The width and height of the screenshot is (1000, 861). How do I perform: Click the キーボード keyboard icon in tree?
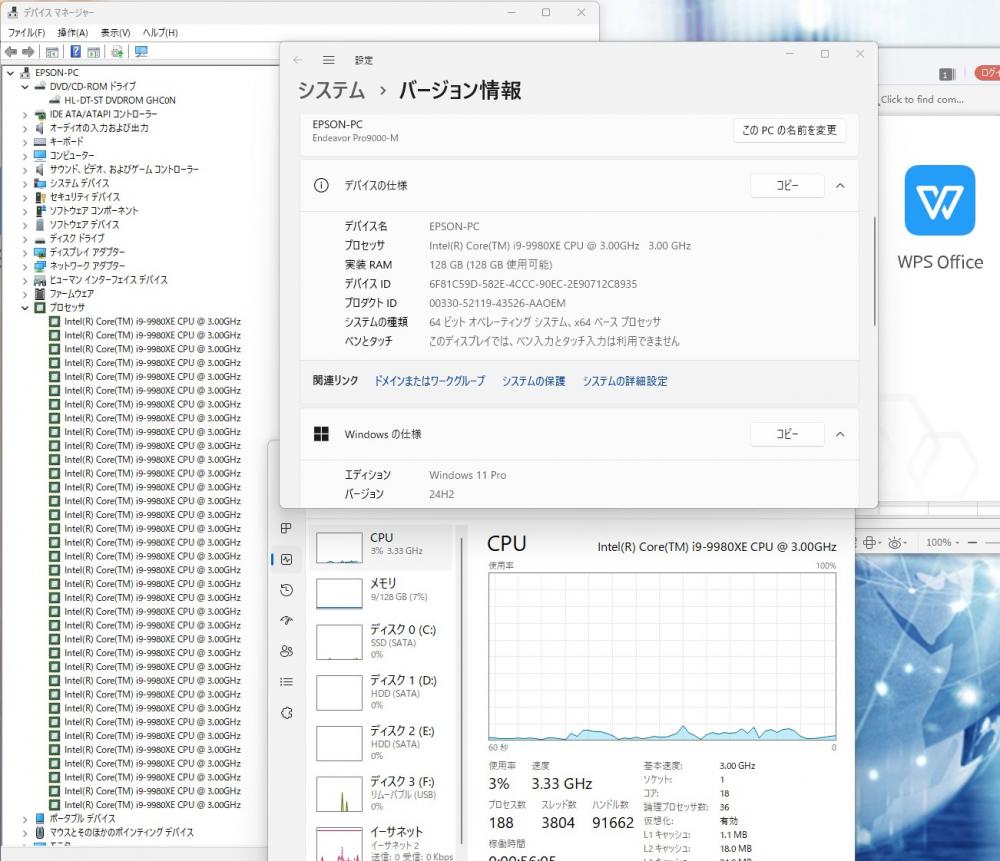(x=40, y=142)
